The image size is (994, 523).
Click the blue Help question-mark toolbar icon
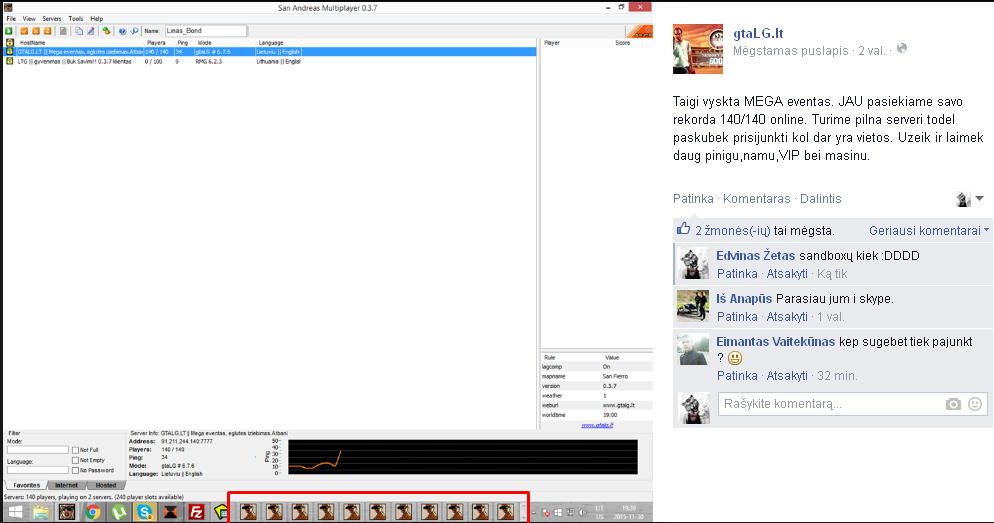[122, 31]
